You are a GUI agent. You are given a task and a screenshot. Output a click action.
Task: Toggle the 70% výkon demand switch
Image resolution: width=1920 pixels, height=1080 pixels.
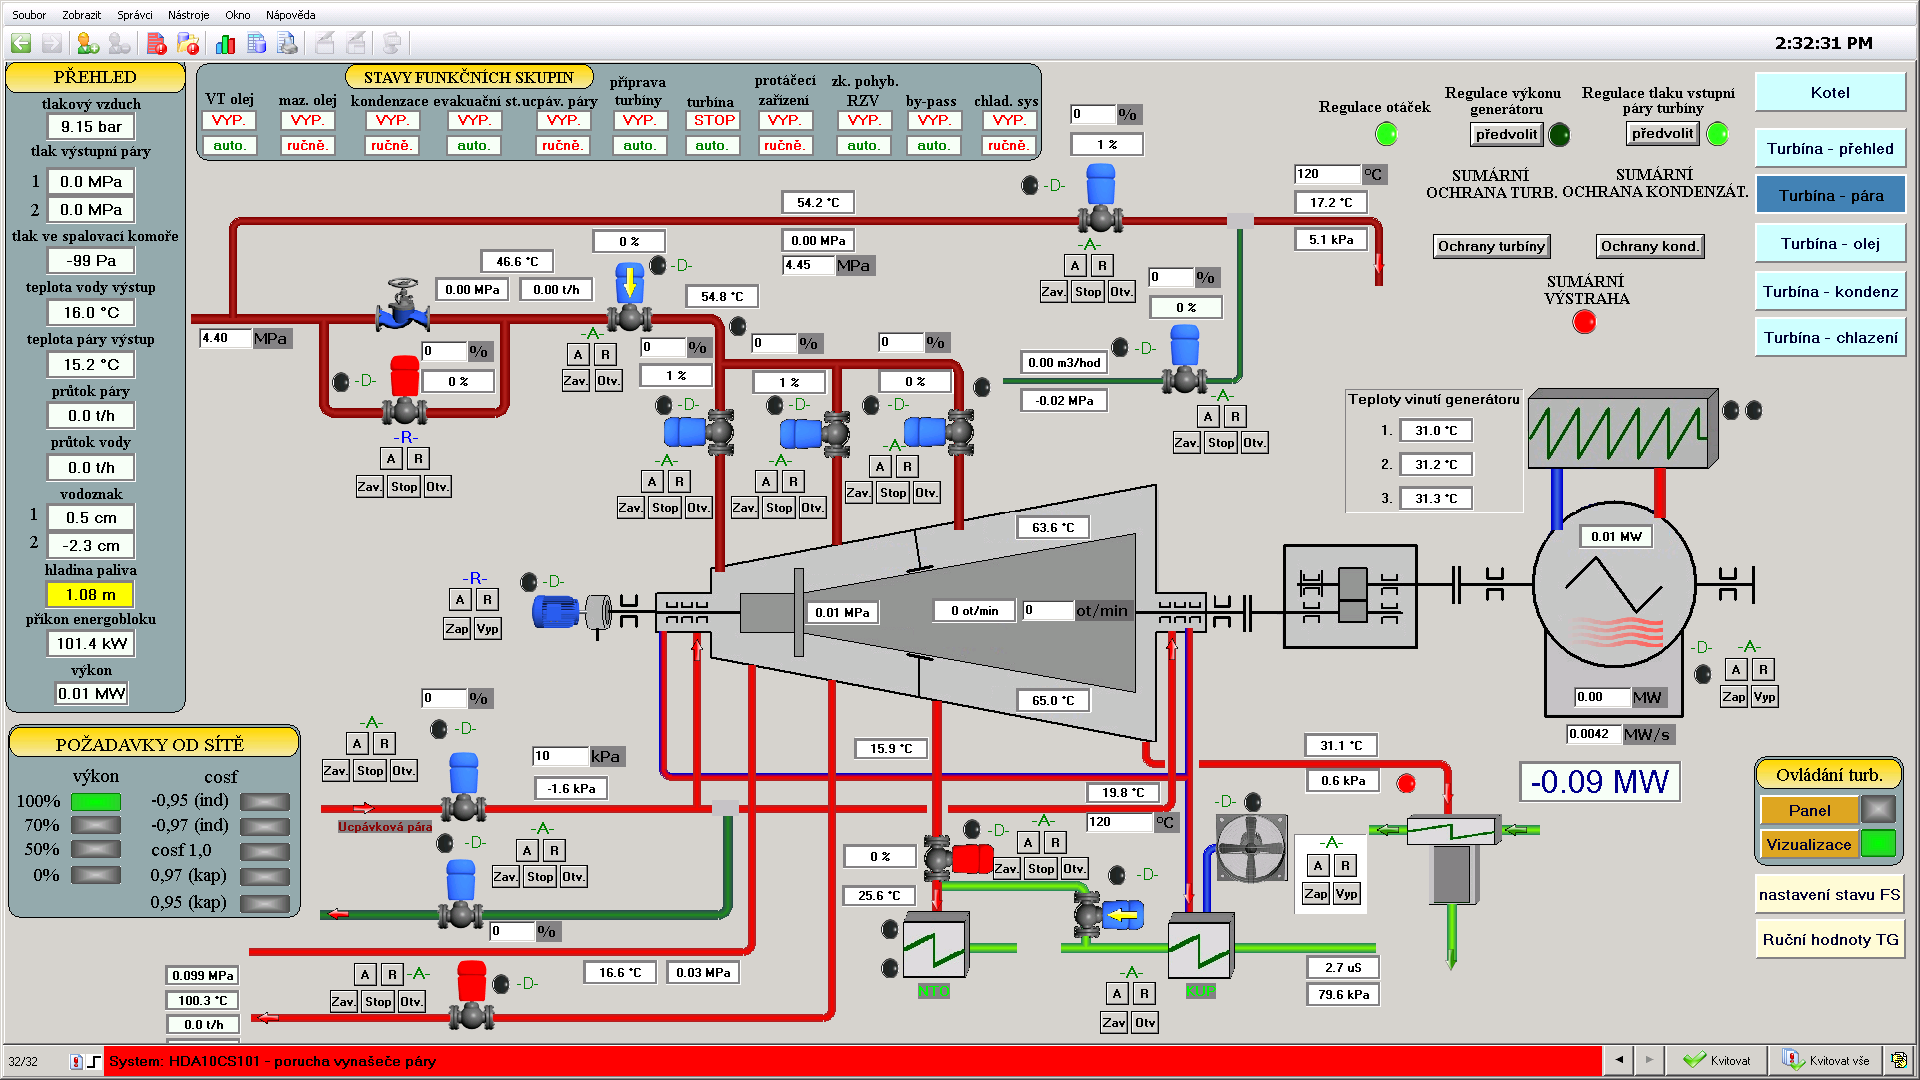click(96, 825)
